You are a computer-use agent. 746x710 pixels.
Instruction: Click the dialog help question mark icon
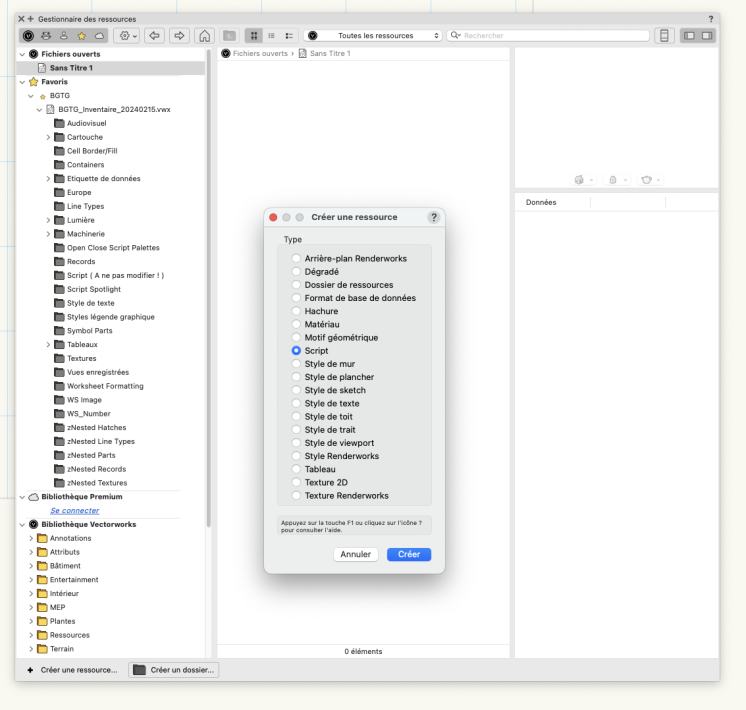pyautogui.click(x=433, y=217)
